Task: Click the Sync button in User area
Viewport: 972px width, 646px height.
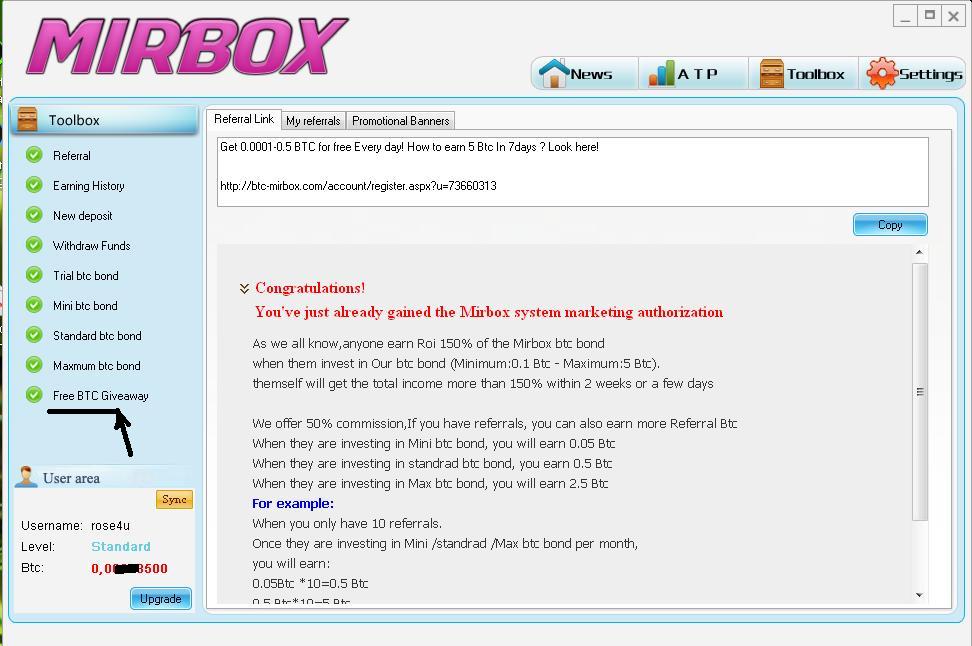Action: (174, 499)
